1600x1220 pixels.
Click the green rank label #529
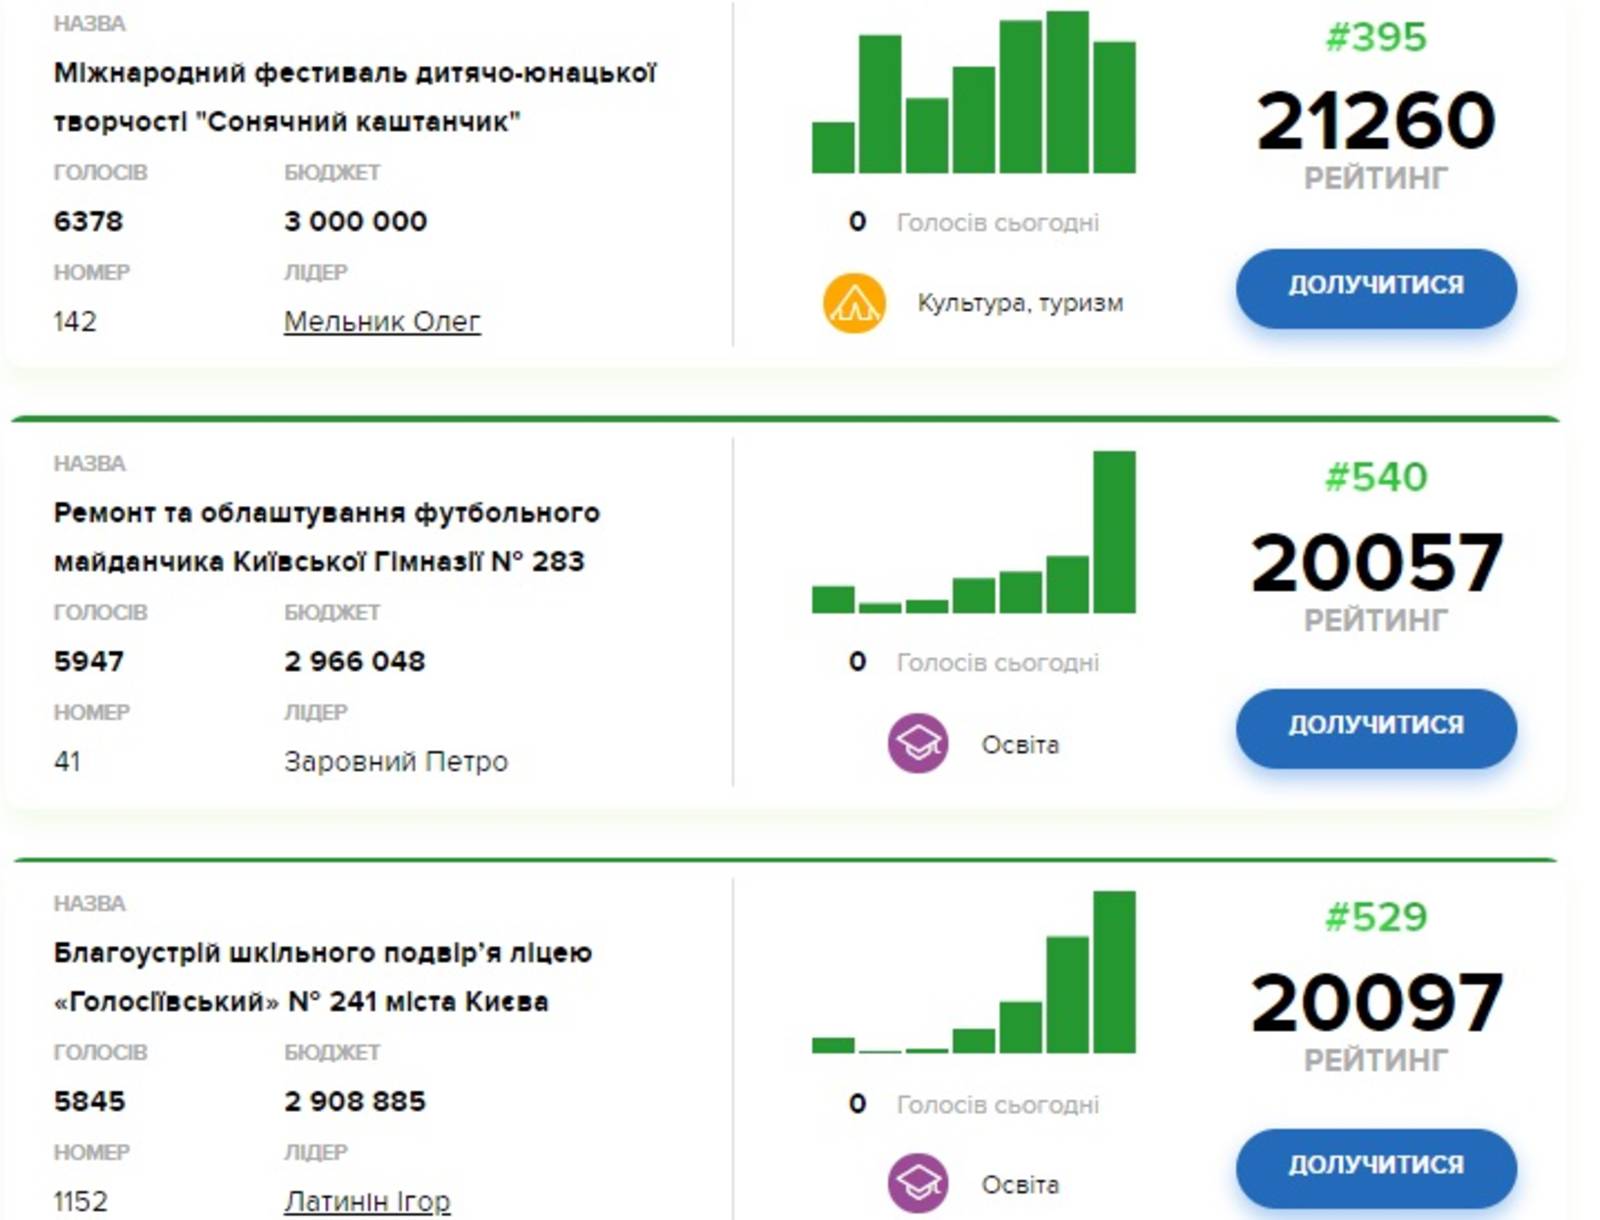pyautogui.click(x=1376, y=917)
